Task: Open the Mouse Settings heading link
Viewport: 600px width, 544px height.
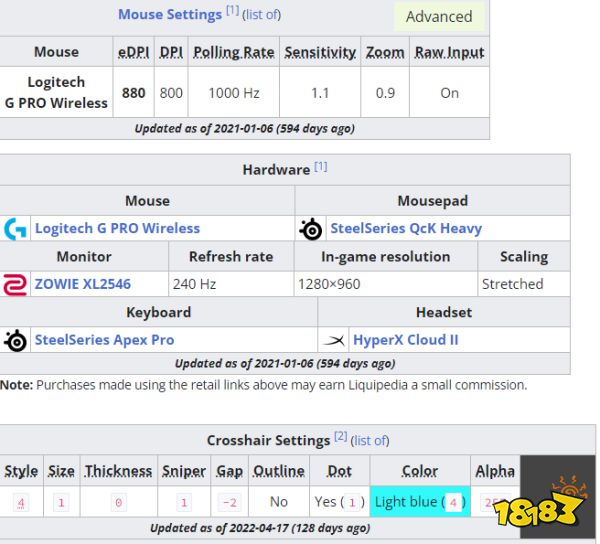Action: (x=170, y=15)
